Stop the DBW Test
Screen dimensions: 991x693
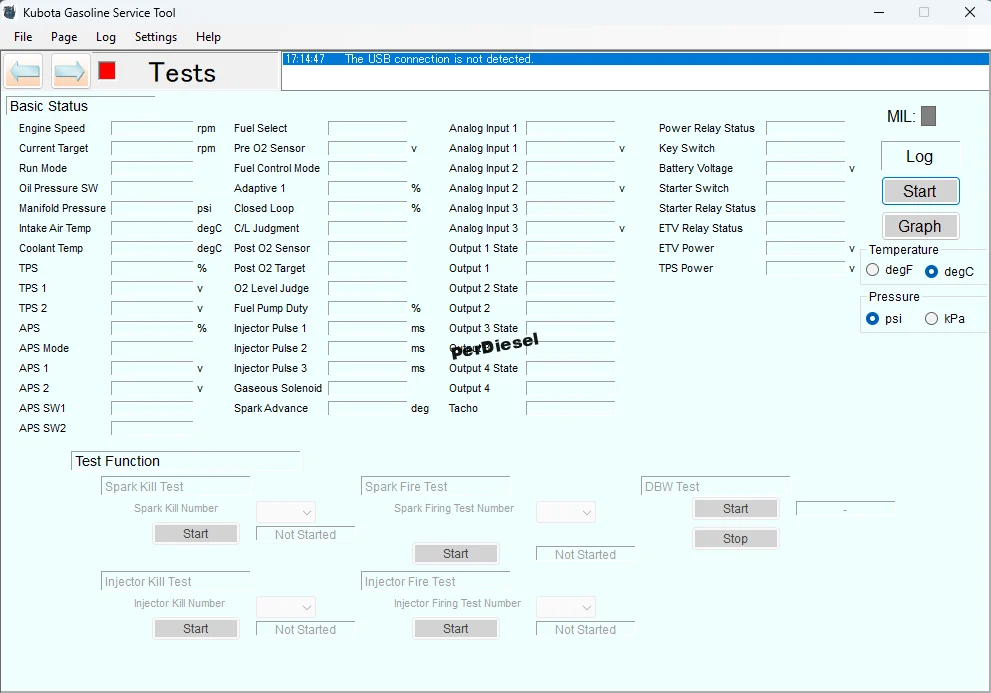pos(736,539)
